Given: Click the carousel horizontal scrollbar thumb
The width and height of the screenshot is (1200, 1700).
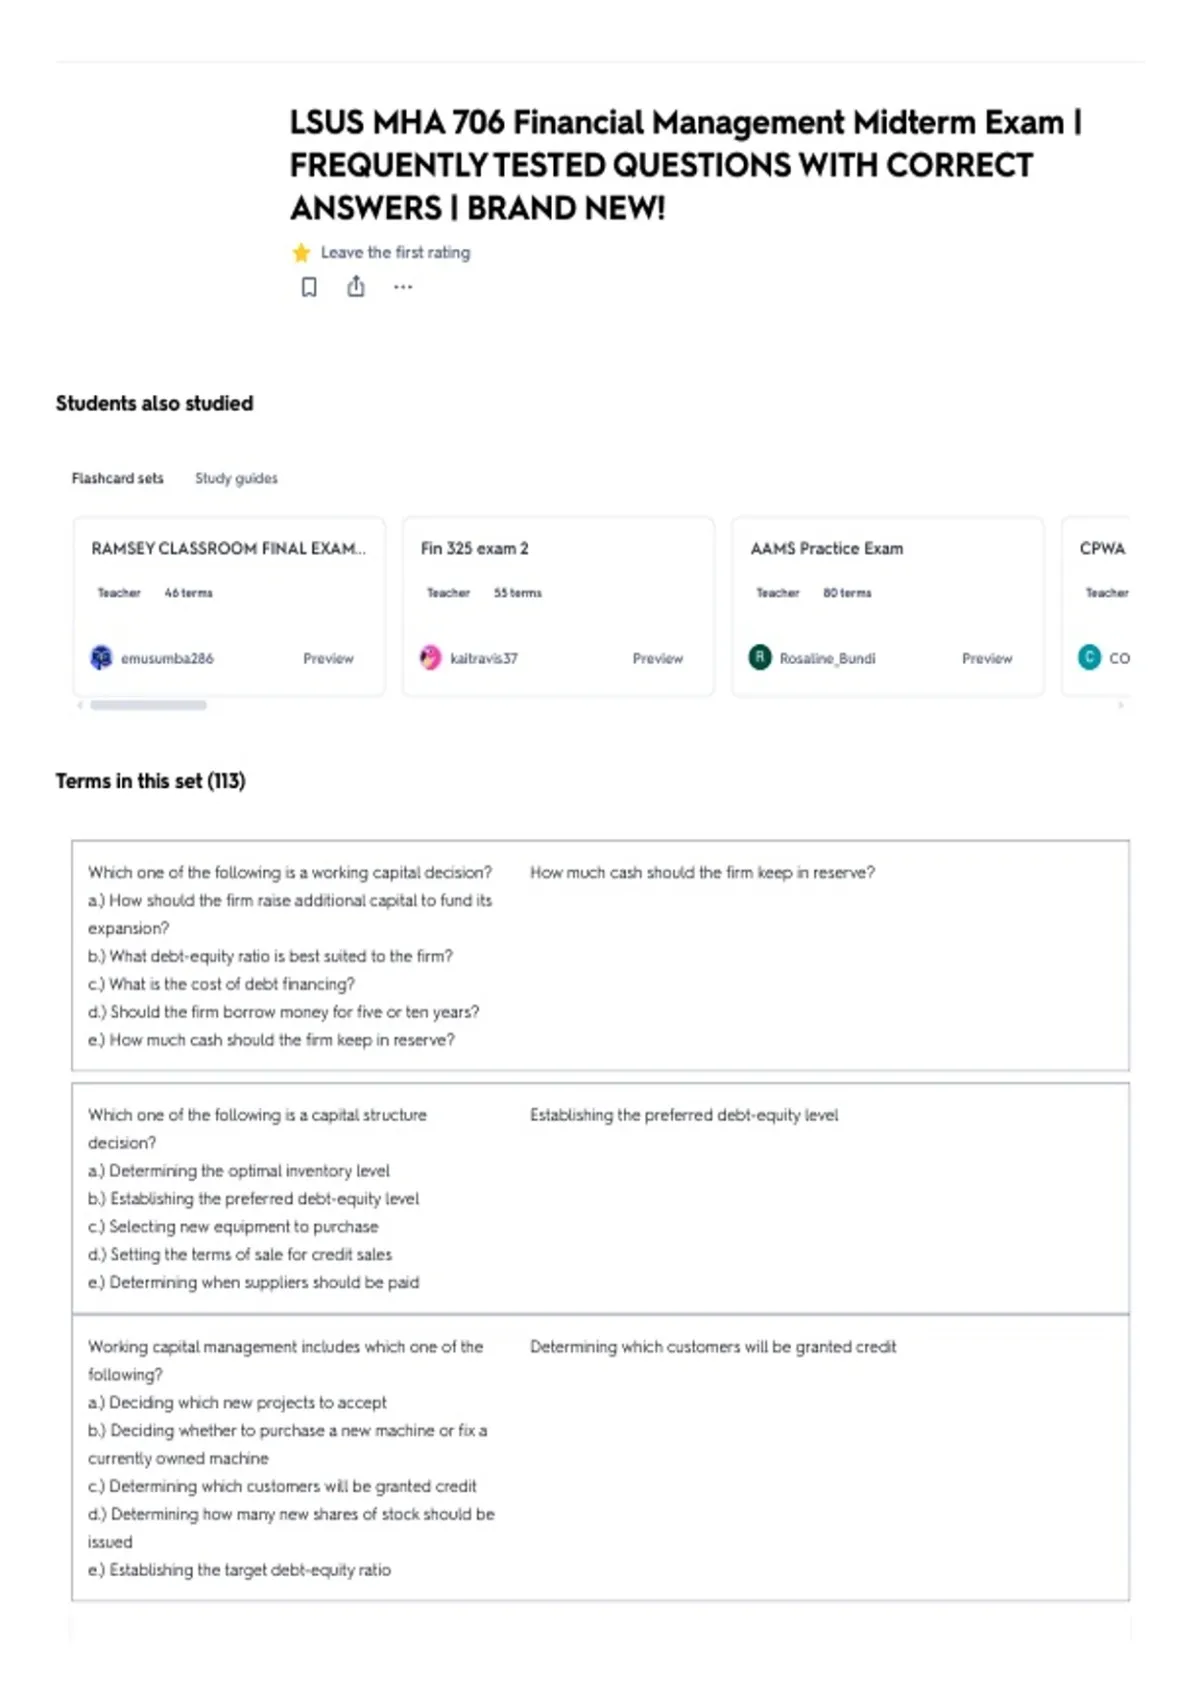Looking at the screenshot, I should (148, 705).
